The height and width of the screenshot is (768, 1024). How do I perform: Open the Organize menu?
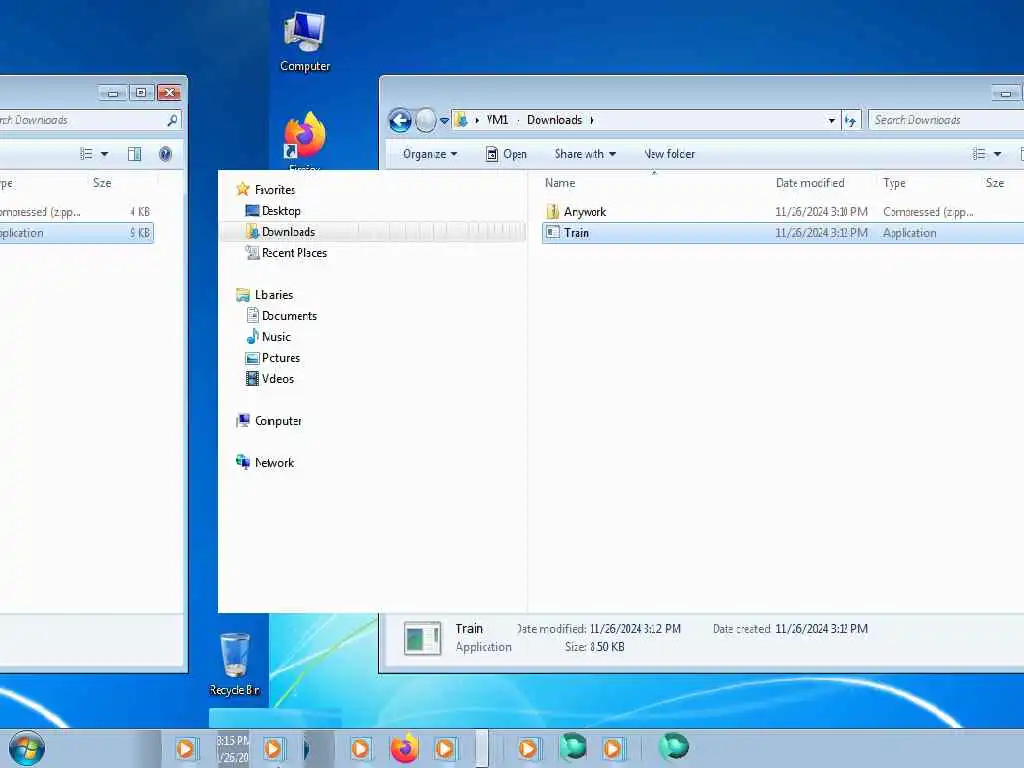click(430, 154)
